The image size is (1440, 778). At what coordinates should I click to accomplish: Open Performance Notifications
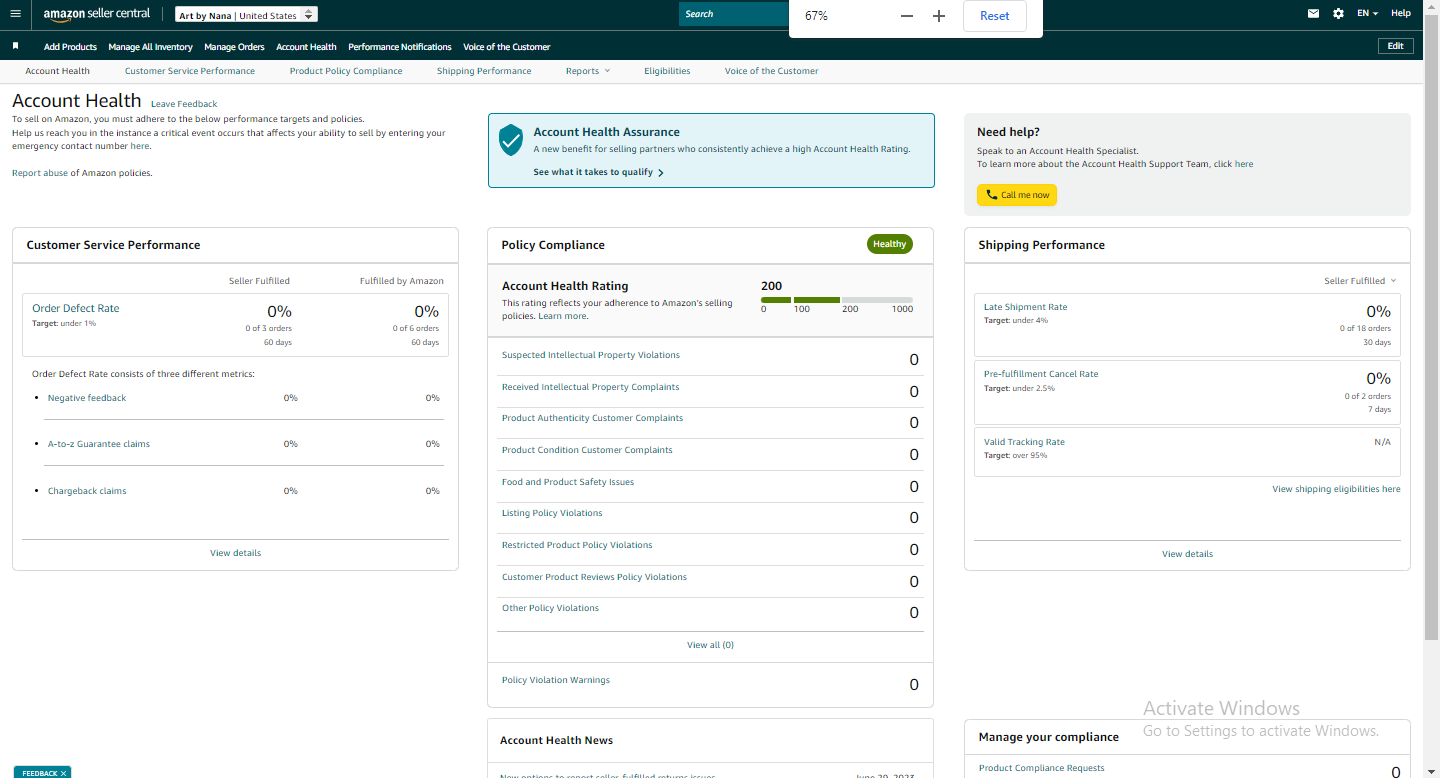pos(400,47)
